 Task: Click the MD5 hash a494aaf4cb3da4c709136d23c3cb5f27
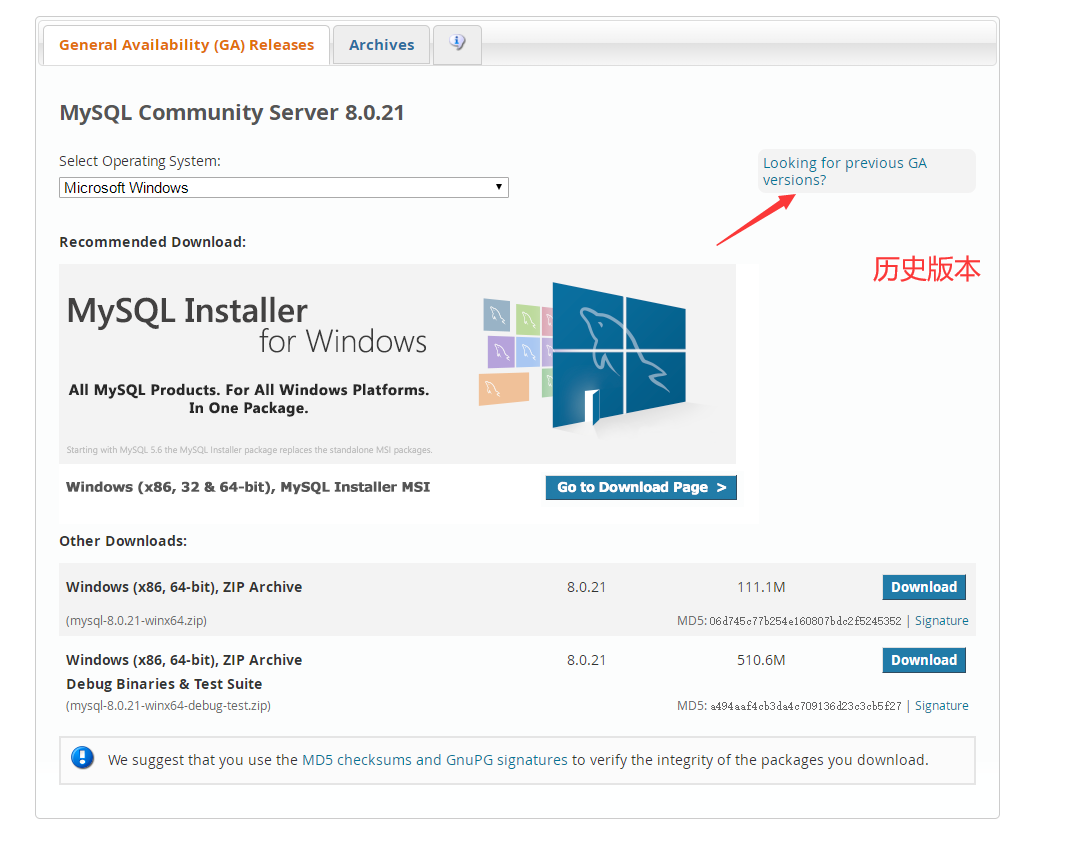pos(806,706)
